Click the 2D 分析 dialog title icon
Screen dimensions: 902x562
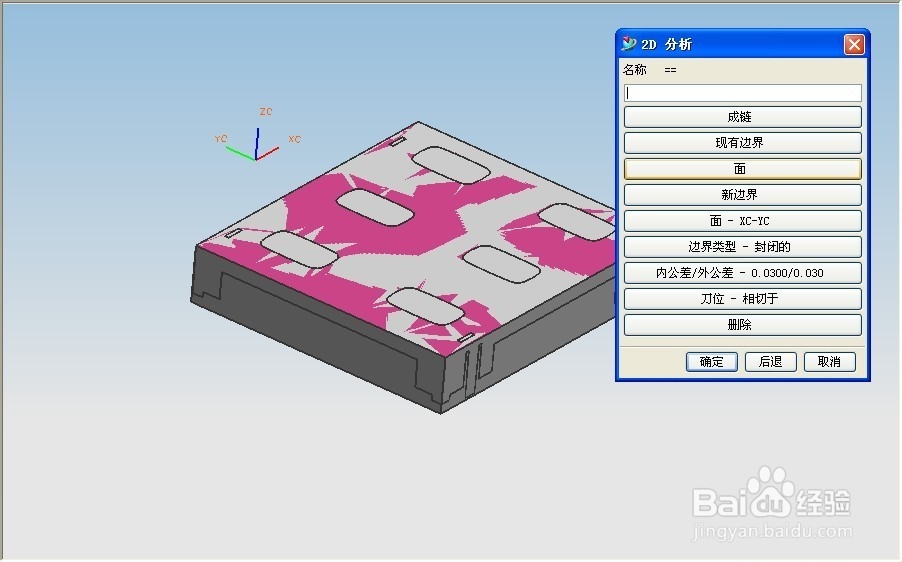629,44
